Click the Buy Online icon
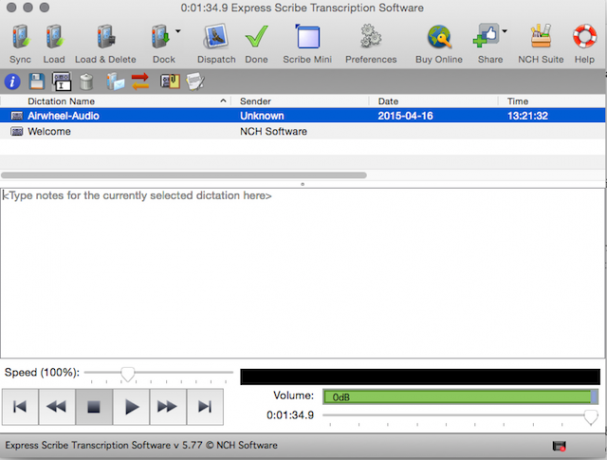 [439, 37]
